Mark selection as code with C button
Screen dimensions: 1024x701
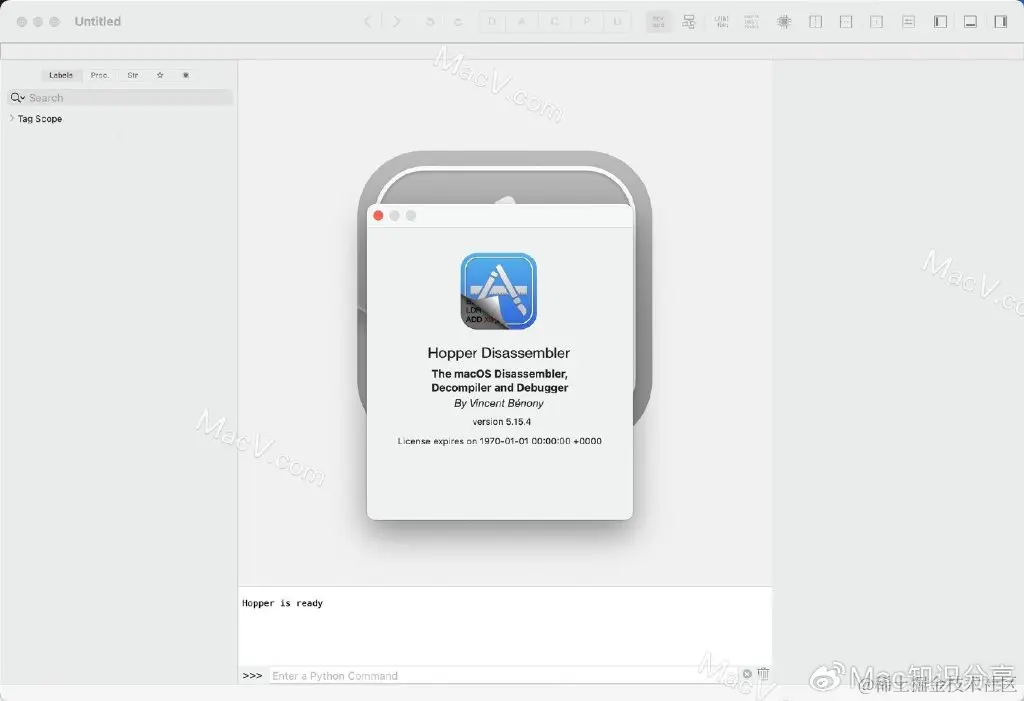tap(554, 22)
